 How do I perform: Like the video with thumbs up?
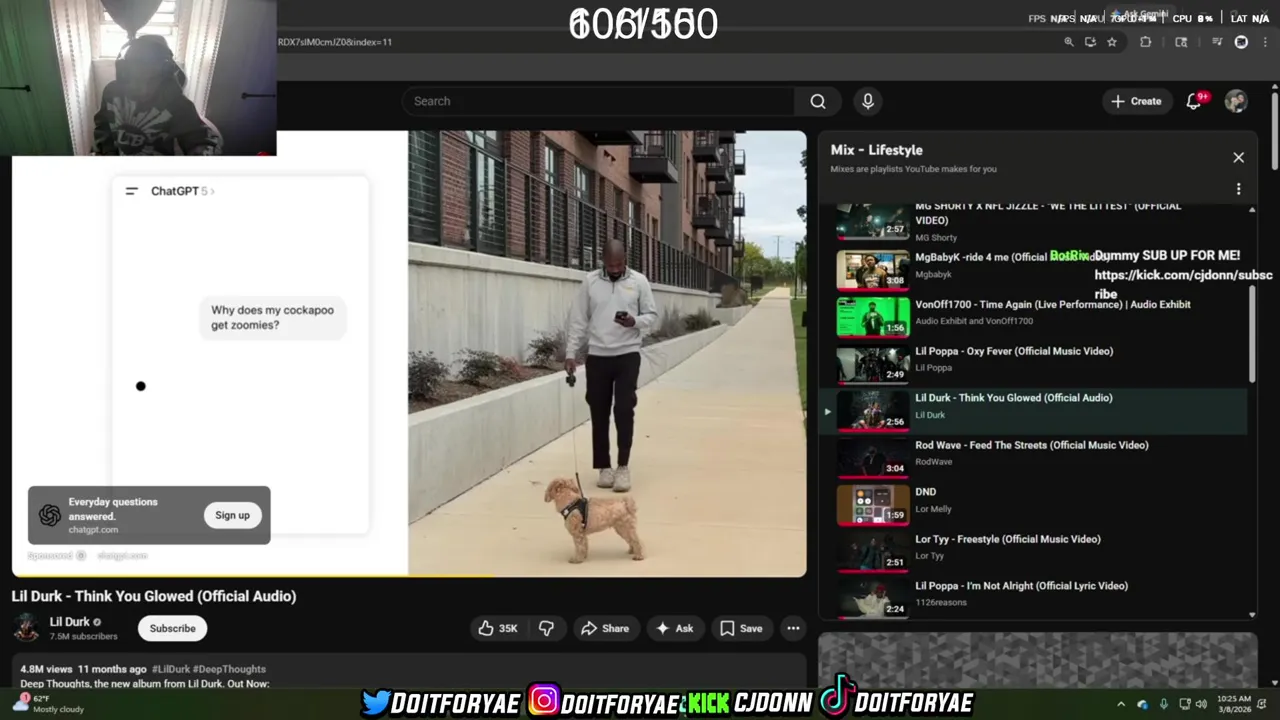[x=498, y=628]
